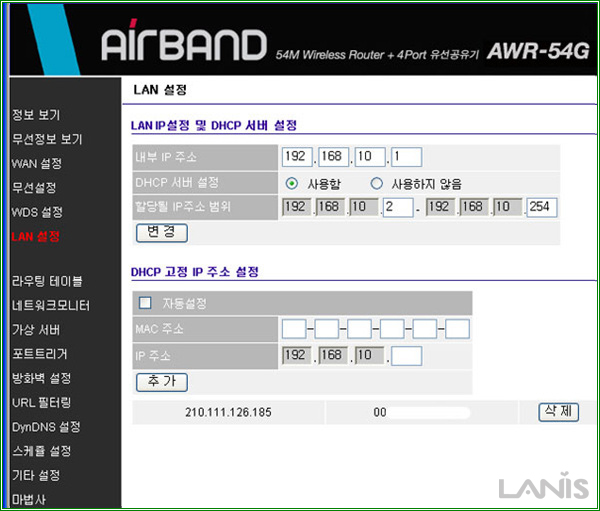Screen dimensions: 600x511
Task: Click 삭제 button for 210.111.126.185 entry
Action: click(558, 412)
